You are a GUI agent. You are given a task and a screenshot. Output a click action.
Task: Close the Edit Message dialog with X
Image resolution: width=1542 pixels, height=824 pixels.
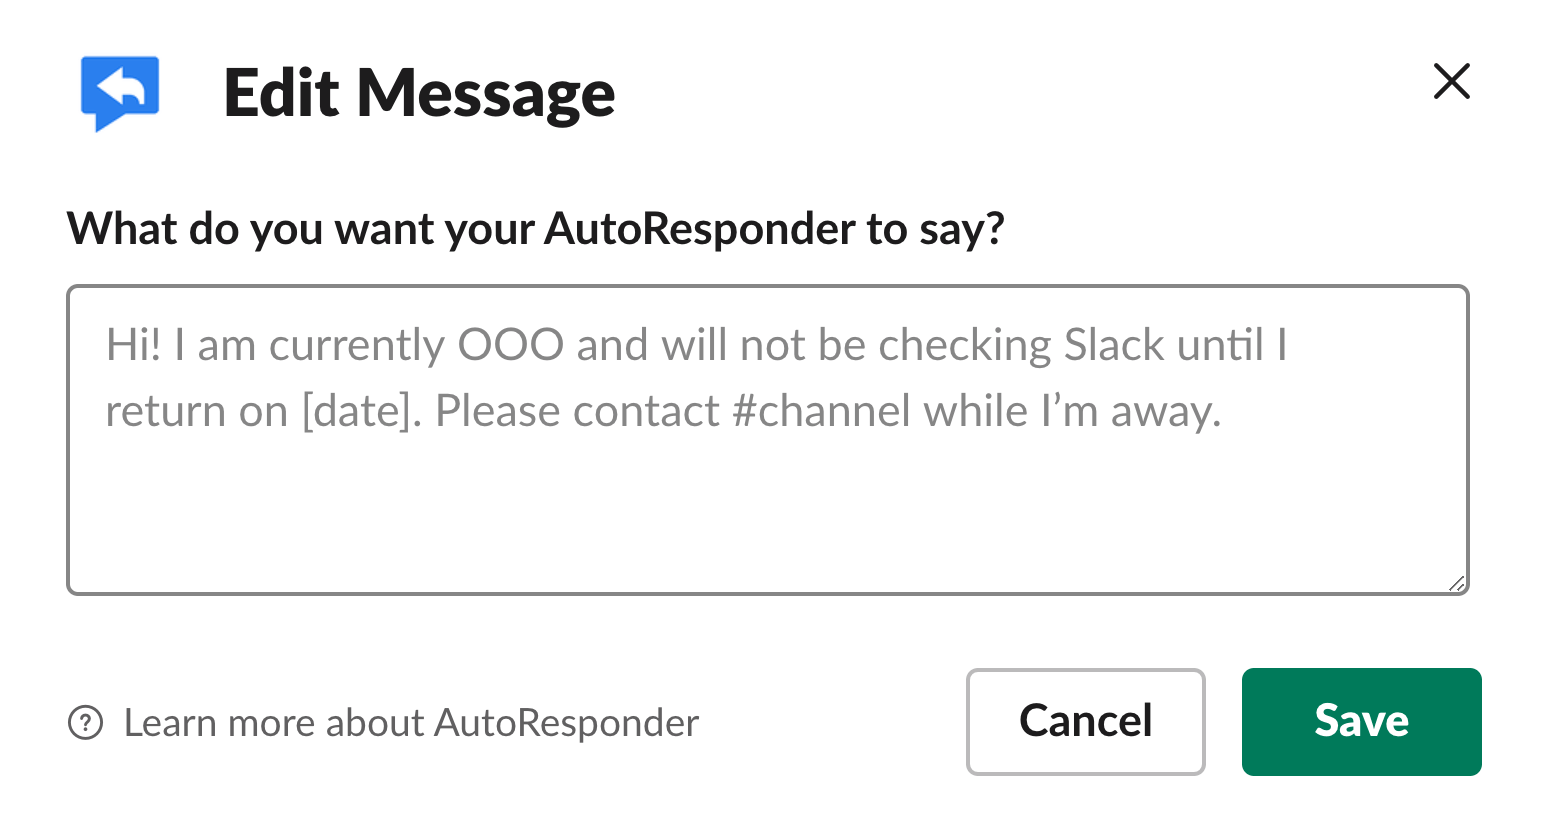coord(1451,81)
